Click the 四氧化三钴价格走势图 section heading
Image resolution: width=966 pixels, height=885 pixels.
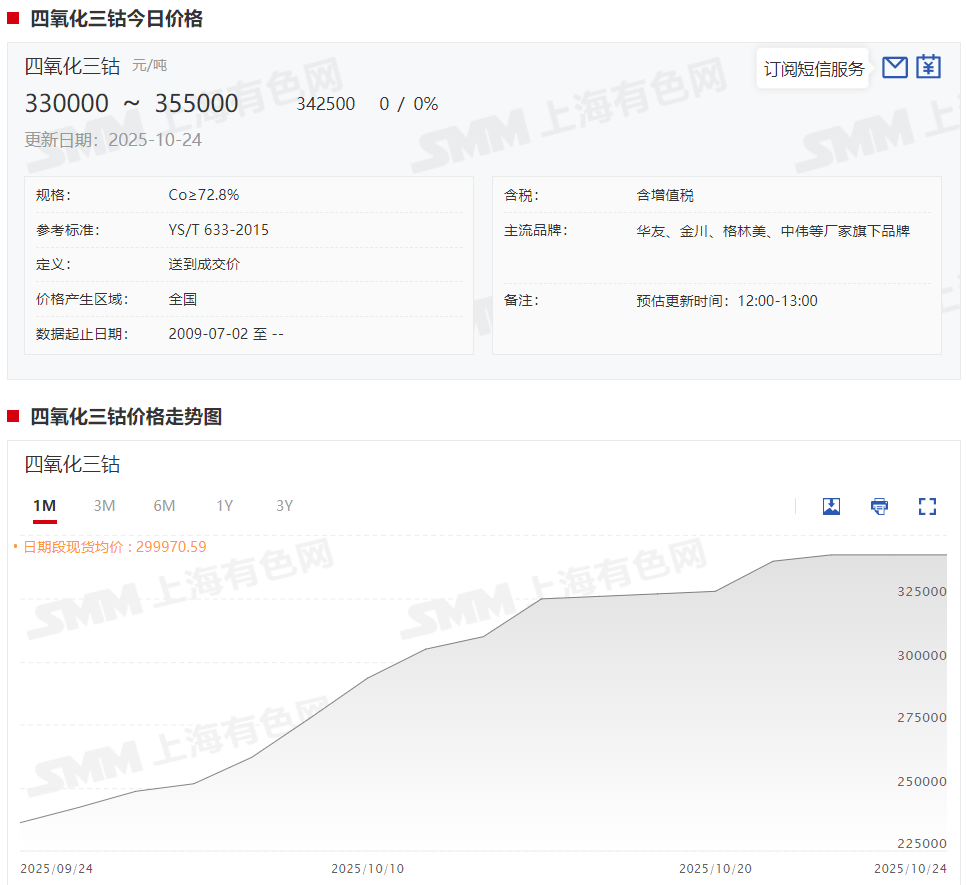tap(126, 417)
